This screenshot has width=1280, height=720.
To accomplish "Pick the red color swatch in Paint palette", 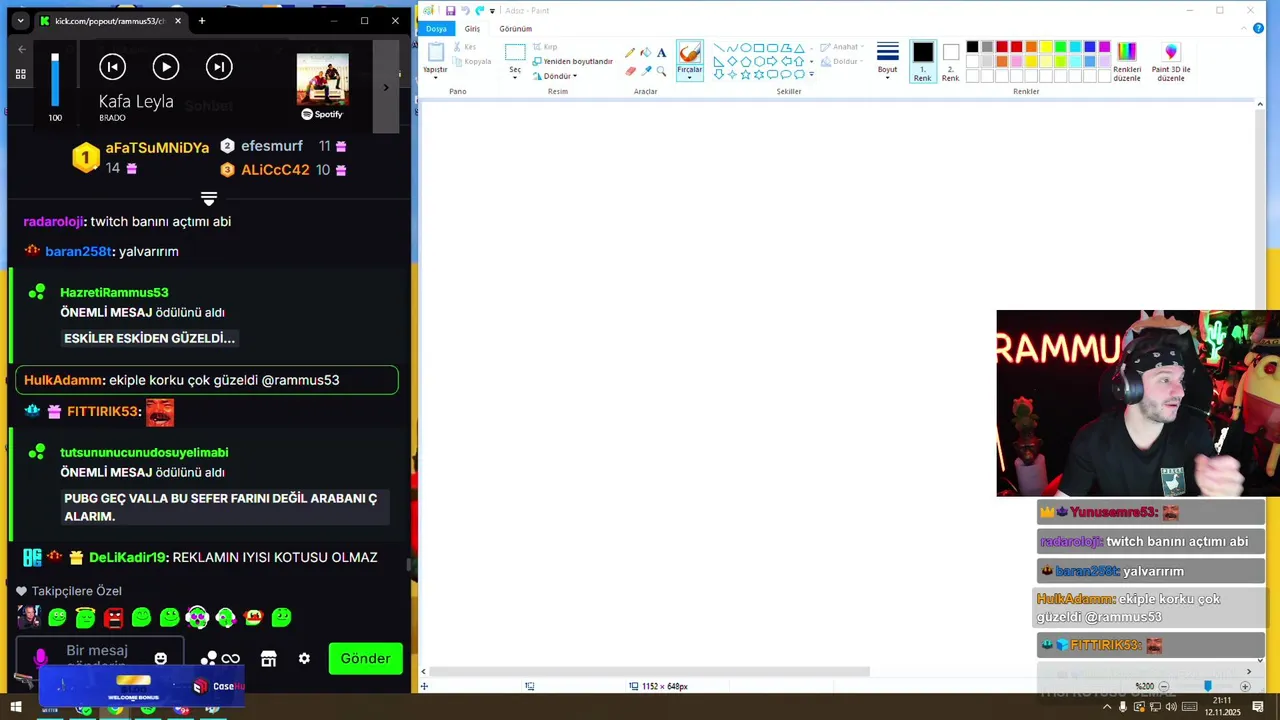I will pyautogui.click(x=1016, y=47).
